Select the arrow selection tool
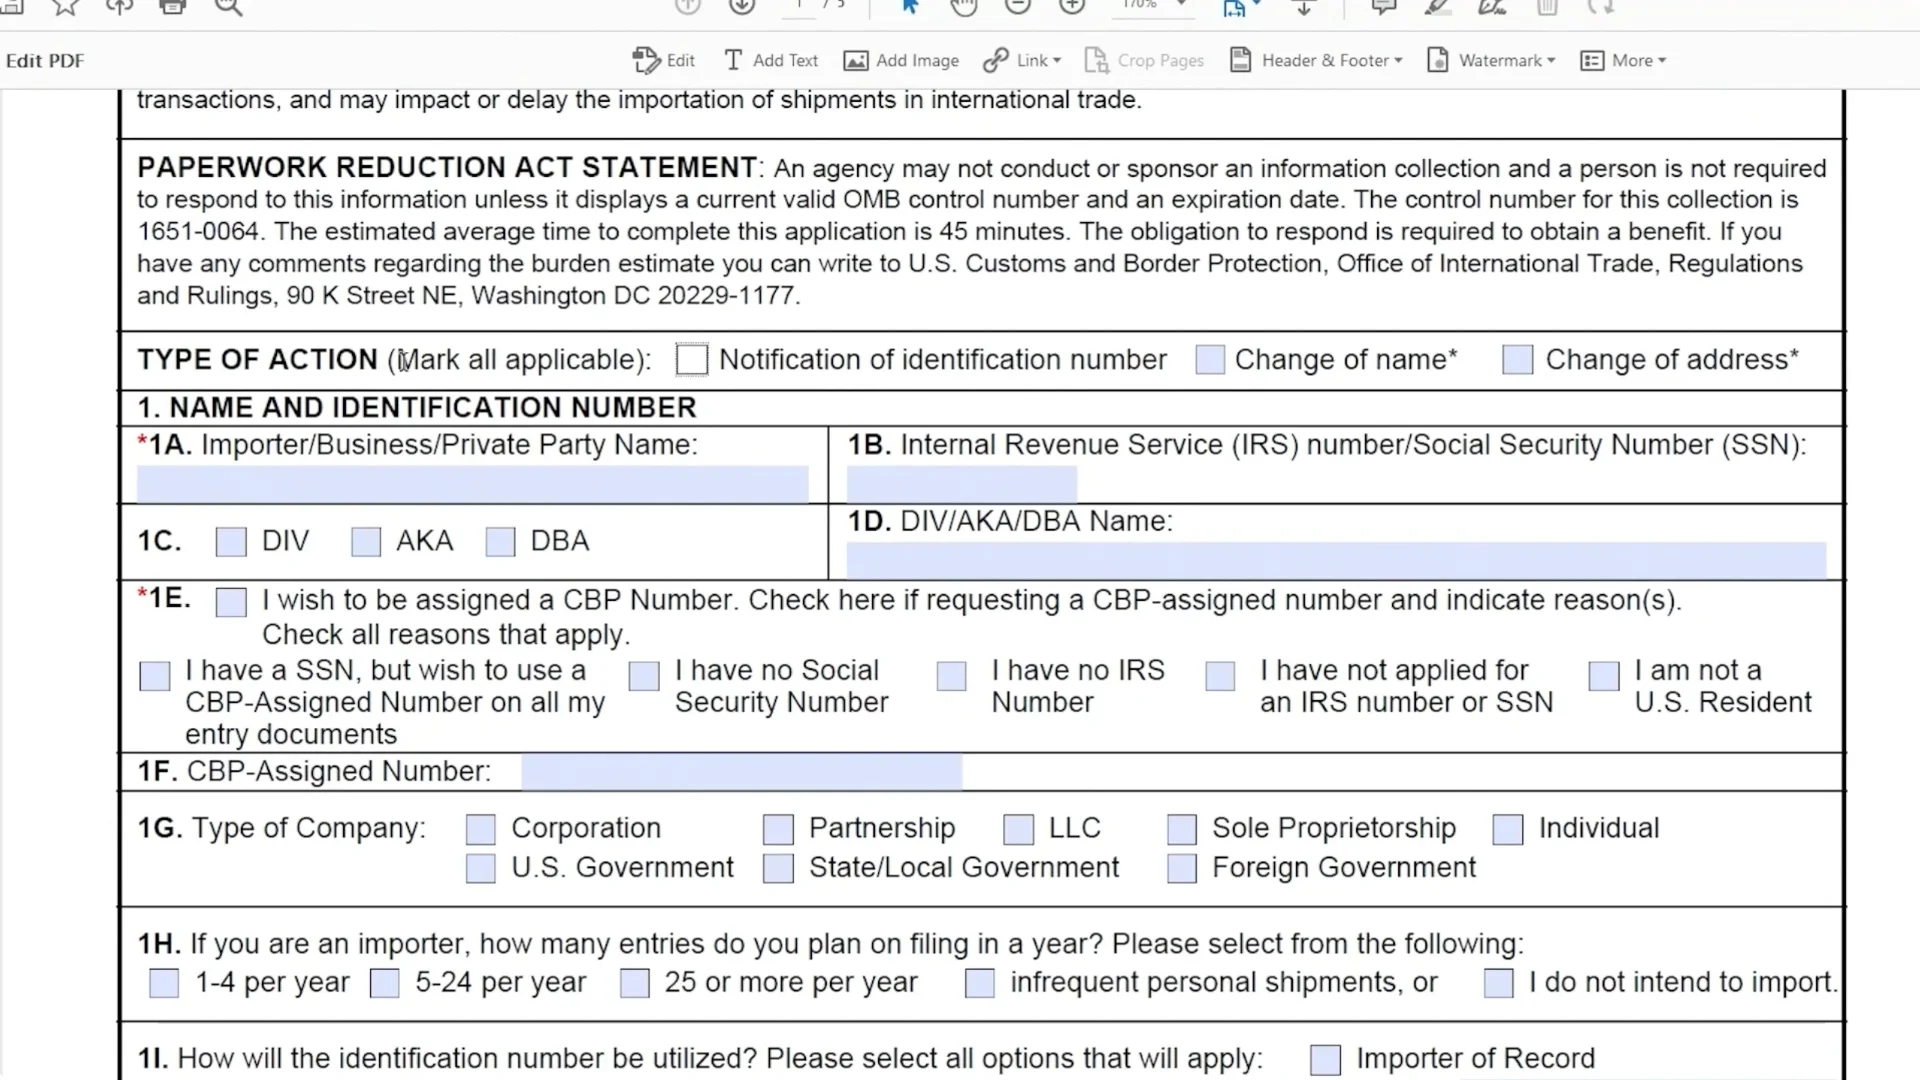This screenshot has width=1920, height=1080. pyautogui.click(x=909, y=7)
